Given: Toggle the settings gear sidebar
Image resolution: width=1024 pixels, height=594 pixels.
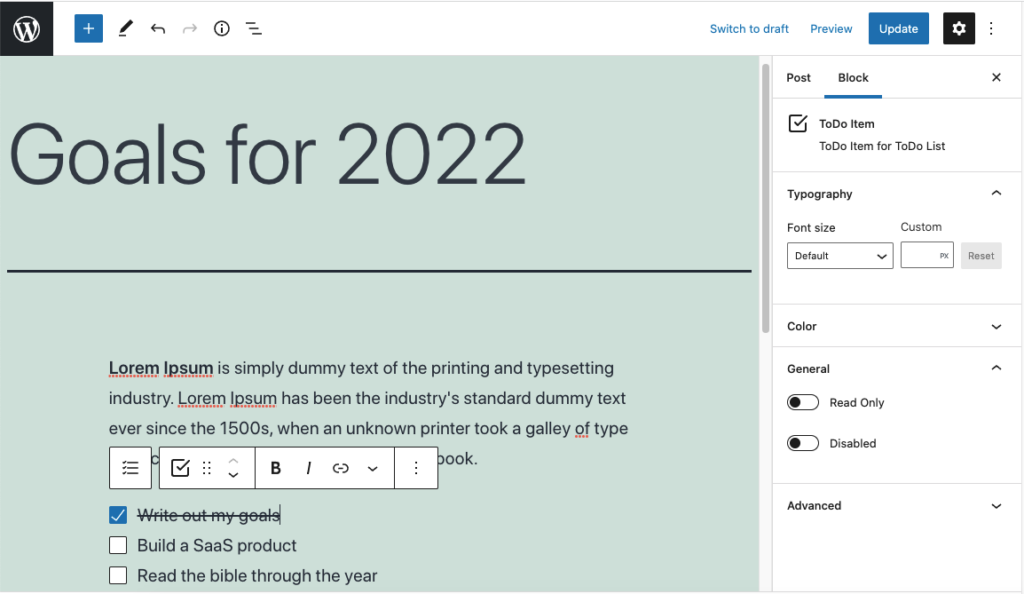Looking at the screenshot, I should 959,29.
